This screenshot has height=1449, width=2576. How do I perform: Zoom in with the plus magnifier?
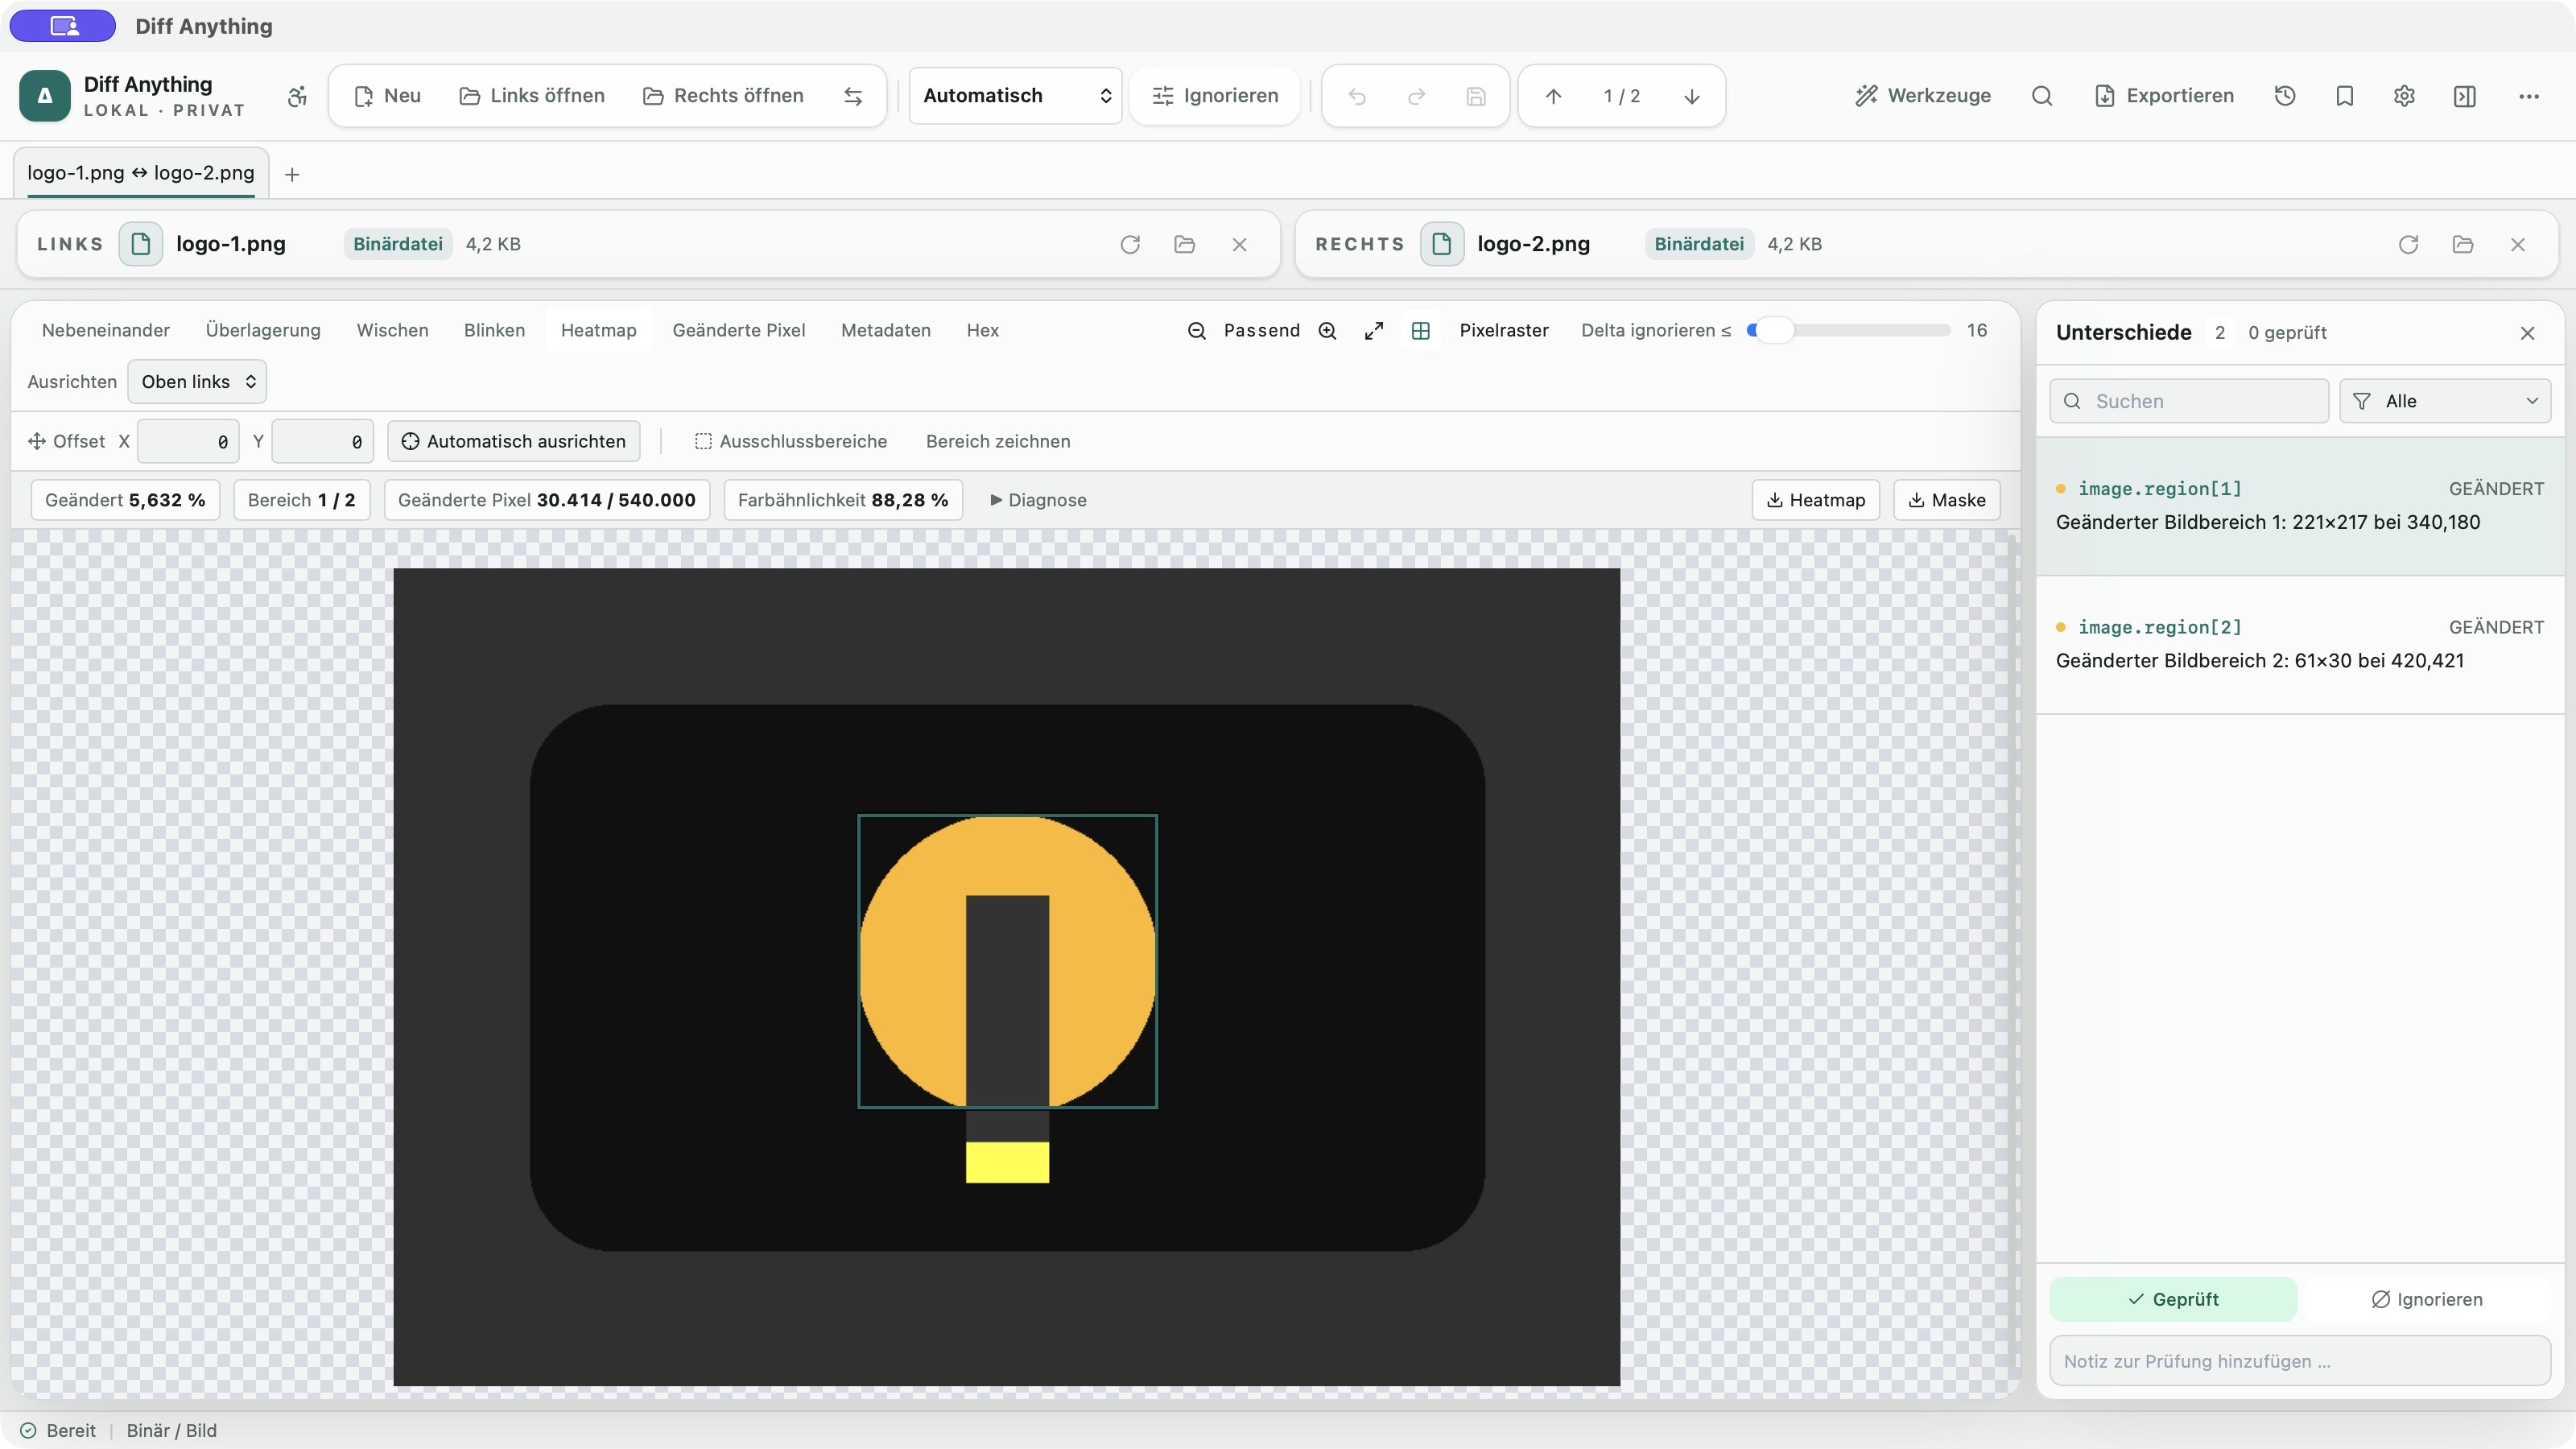click(x=1327, y=331)
